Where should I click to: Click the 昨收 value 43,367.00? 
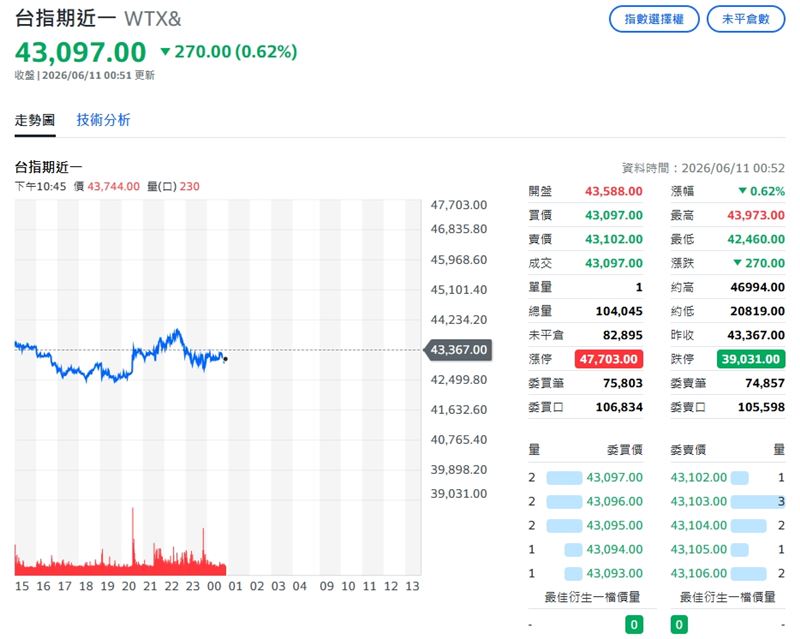click(756, 335)
